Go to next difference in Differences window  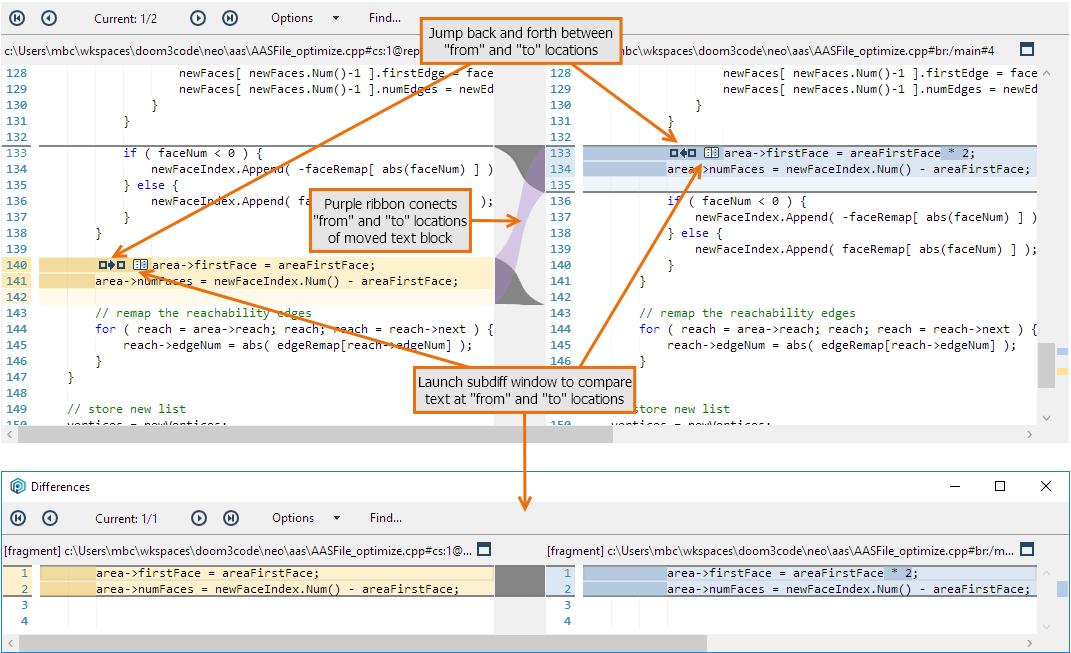point(199,518)
